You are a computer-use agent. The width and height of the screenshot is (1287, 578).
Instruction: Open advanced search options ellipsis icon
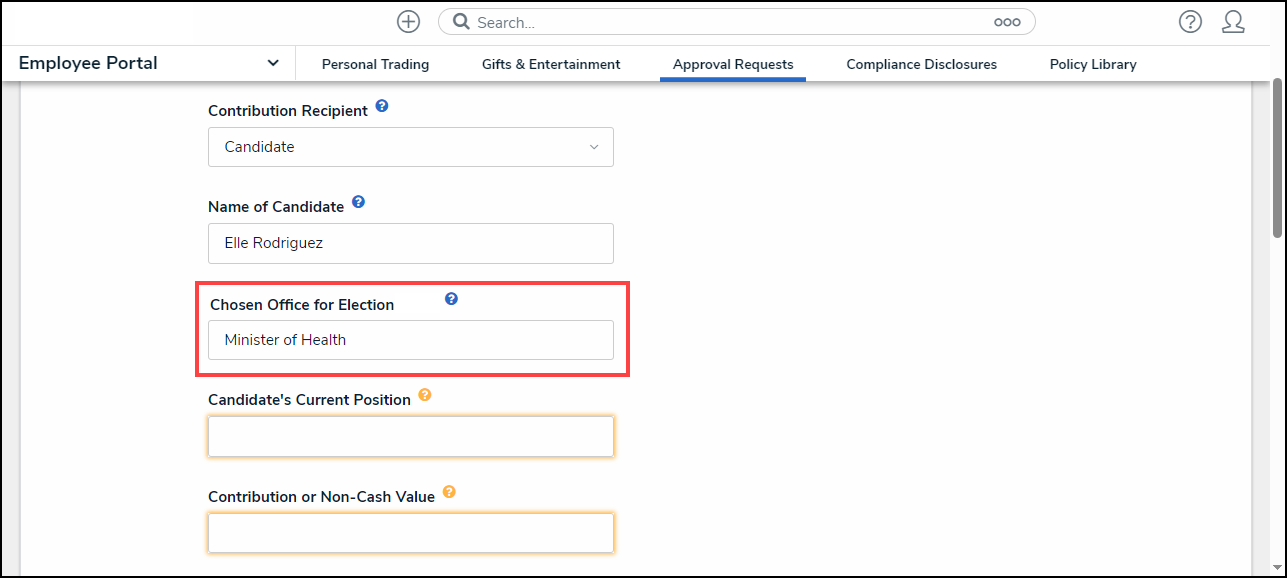[x=1006, y=22]
